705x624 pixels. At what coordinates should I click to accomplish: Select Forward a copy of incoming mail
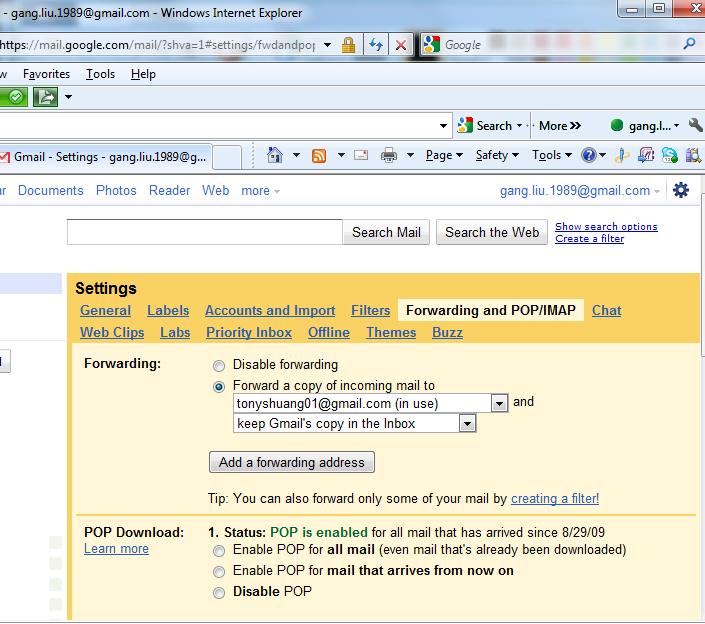point(219,387)
